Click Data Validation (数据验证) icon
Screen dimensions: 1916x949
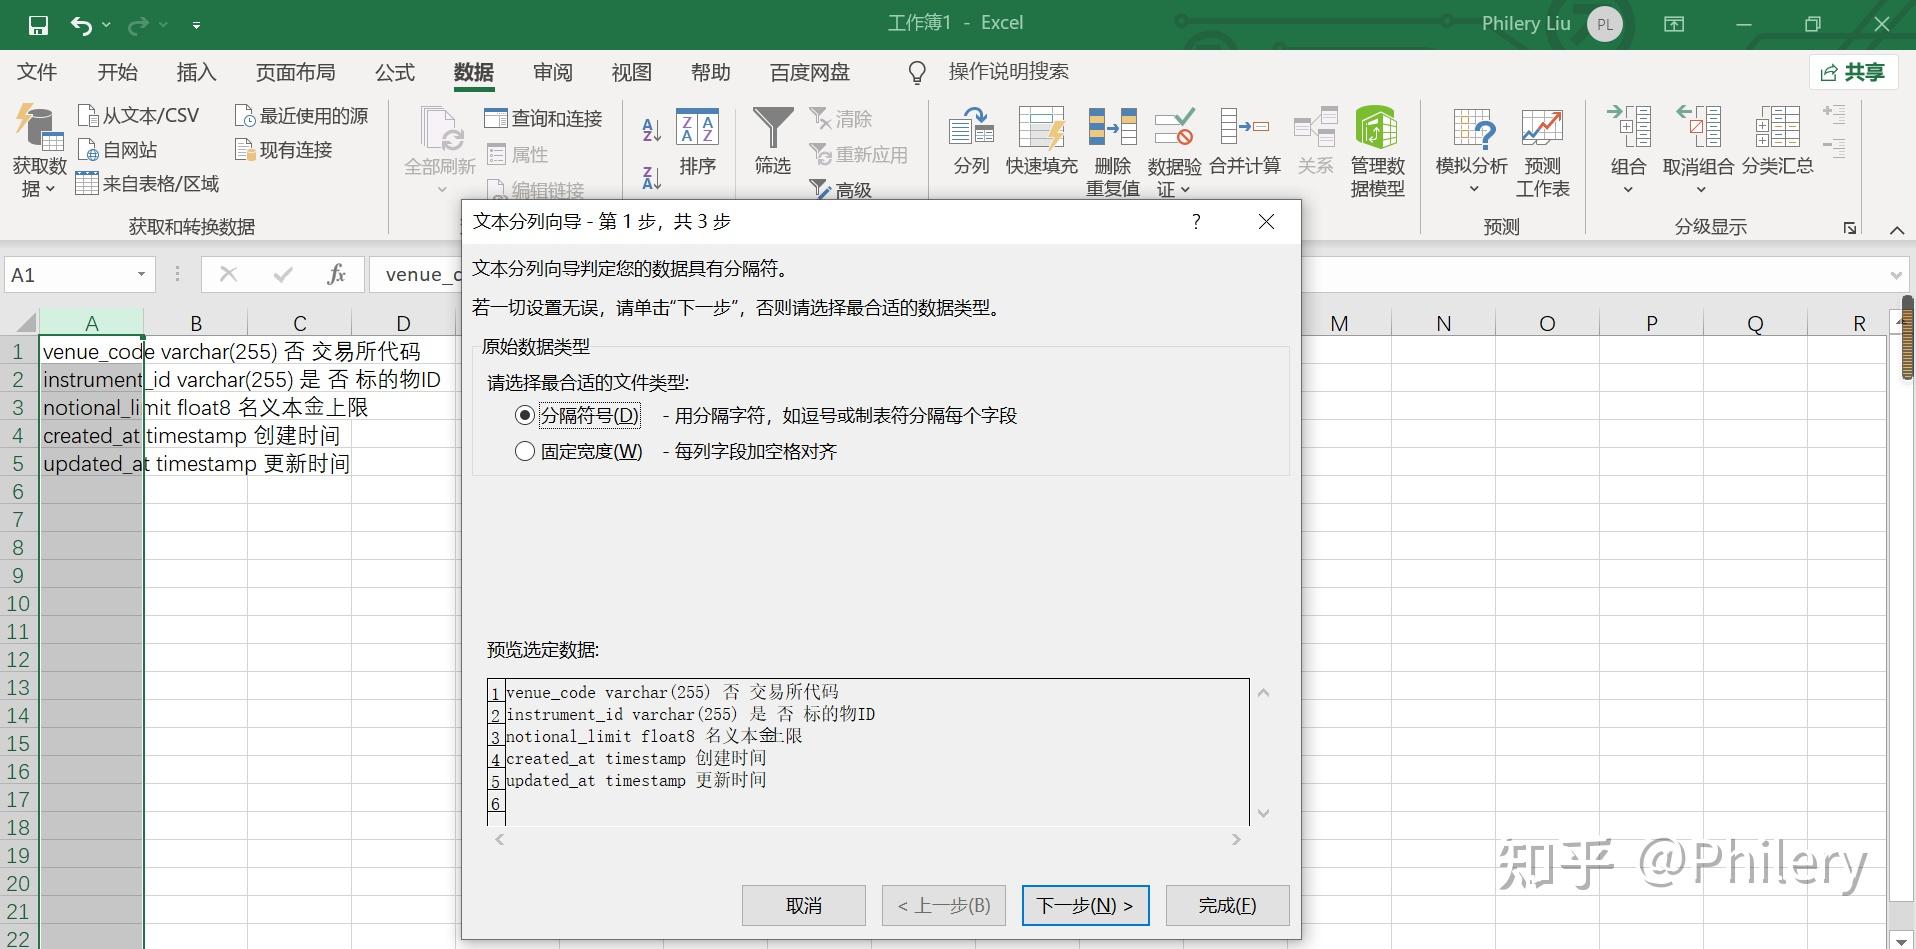[1174, 152]
